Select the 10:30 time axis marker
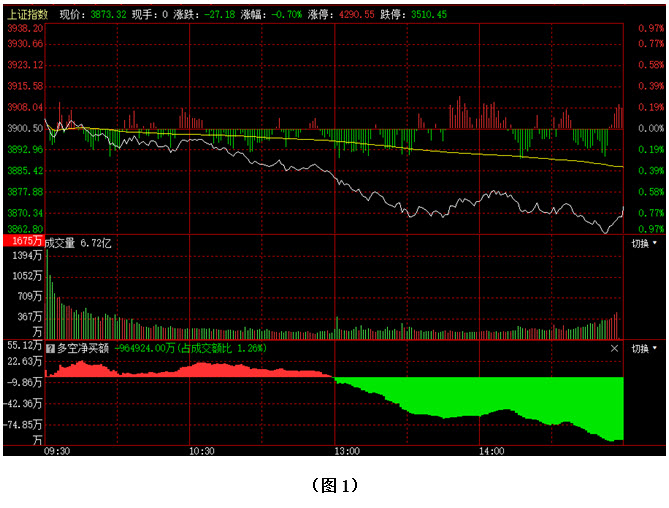 202,451
